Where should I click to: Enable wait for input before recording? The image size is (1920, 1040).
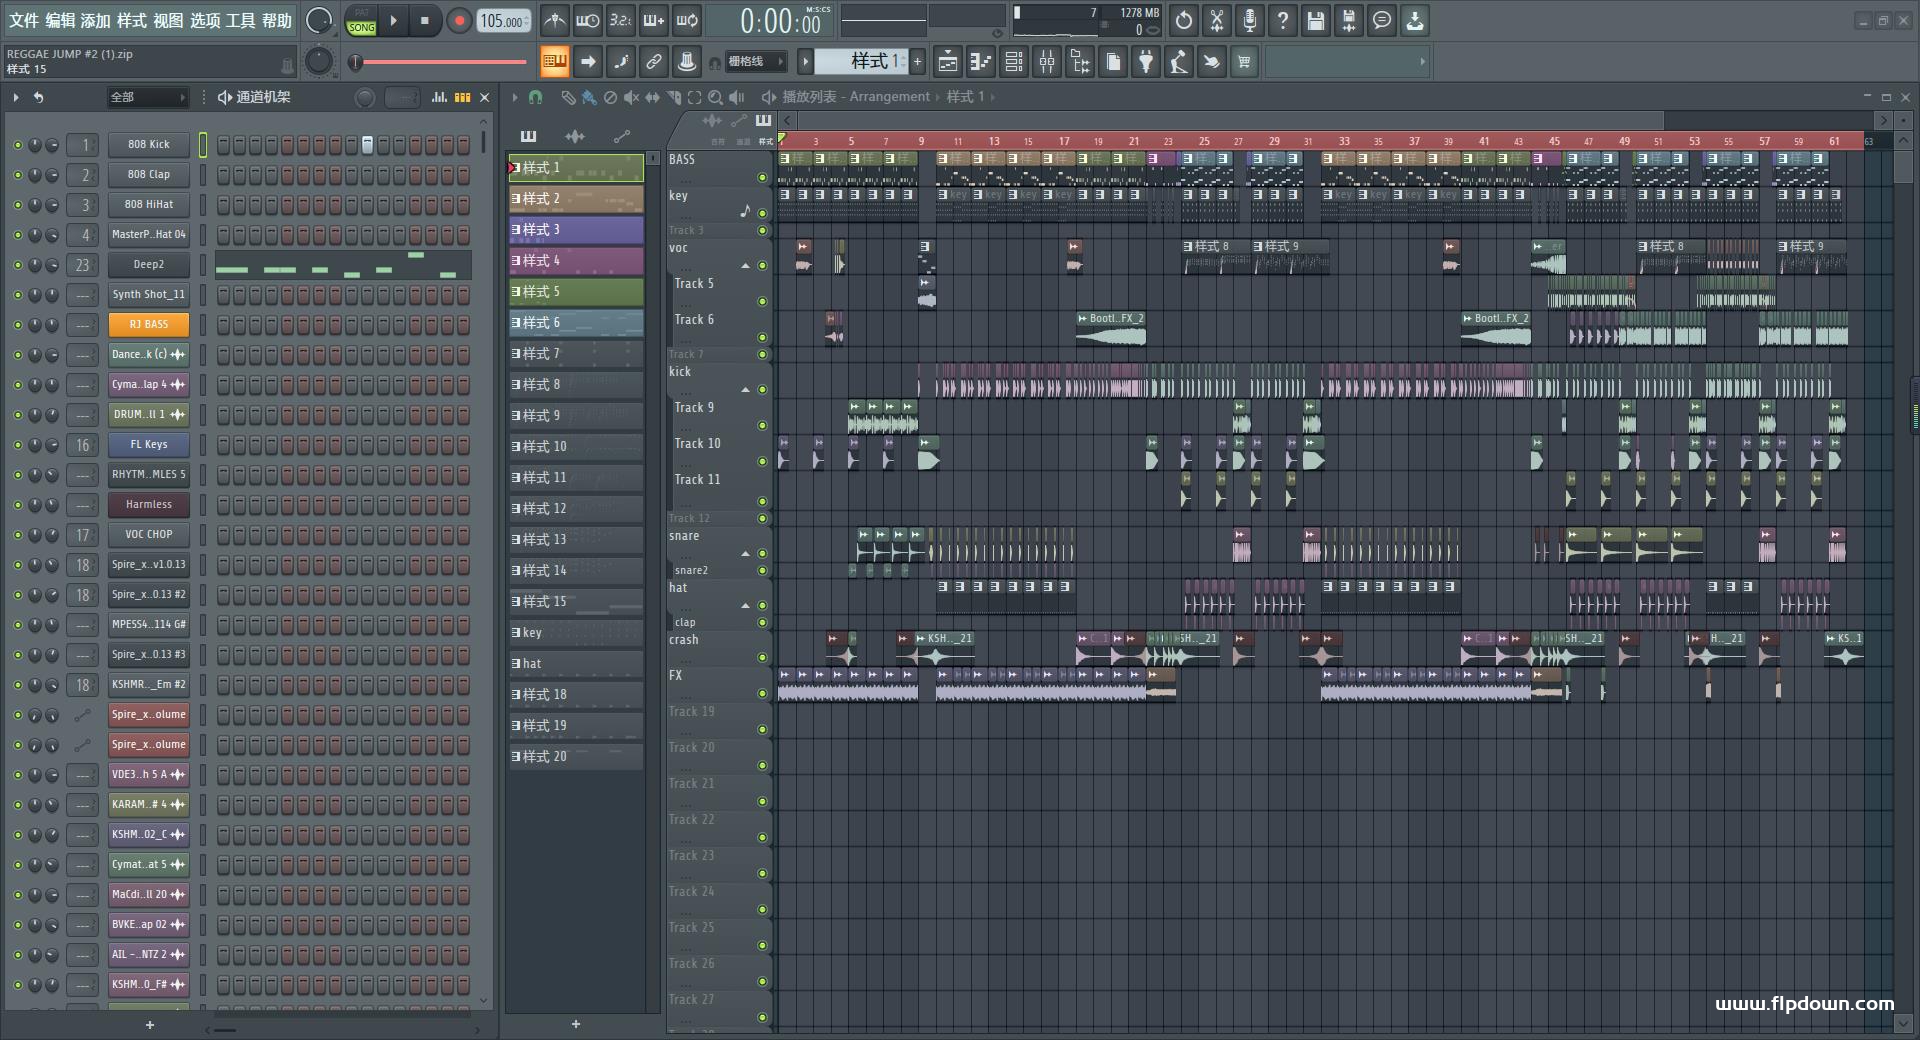(588, 20)
